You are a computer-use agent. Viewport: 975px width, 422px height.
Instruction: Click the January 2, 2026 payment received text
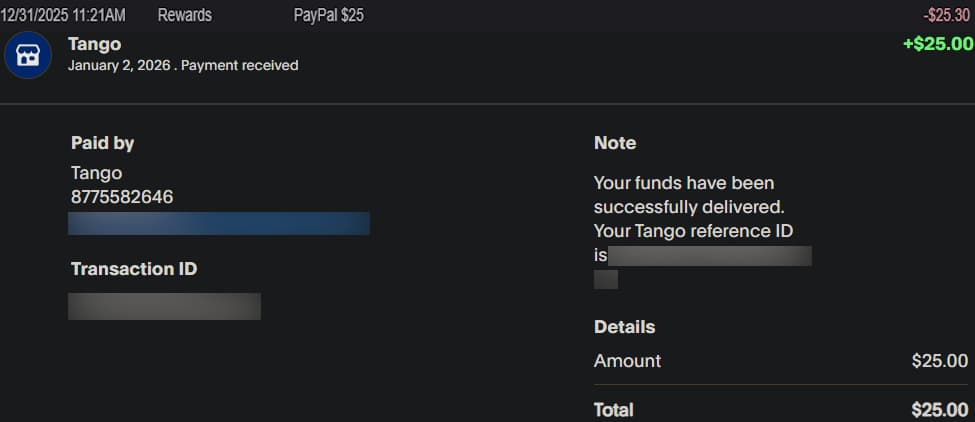tap(183, 66)
